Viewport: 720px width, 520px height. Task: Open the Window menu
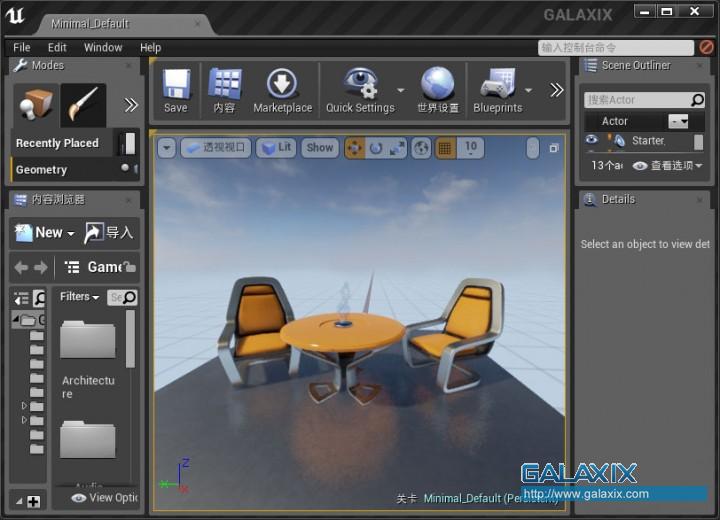[x=103, y=47]
